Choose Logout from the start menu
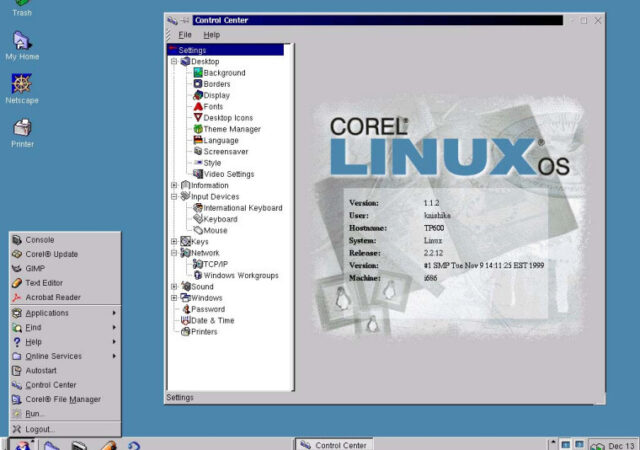 pyautogui.click(x=40, y=429)
